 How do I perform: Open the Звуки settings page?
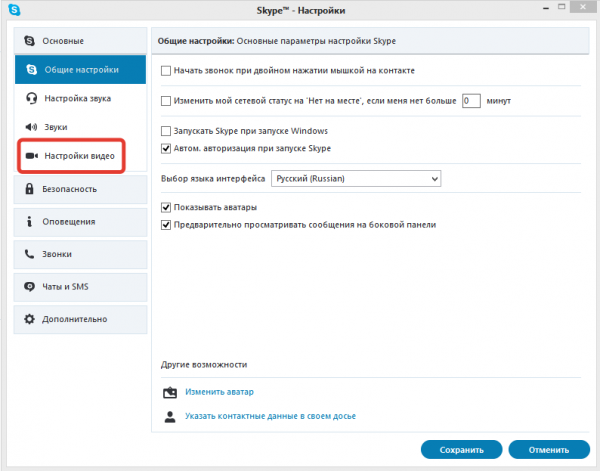[80, 127]
